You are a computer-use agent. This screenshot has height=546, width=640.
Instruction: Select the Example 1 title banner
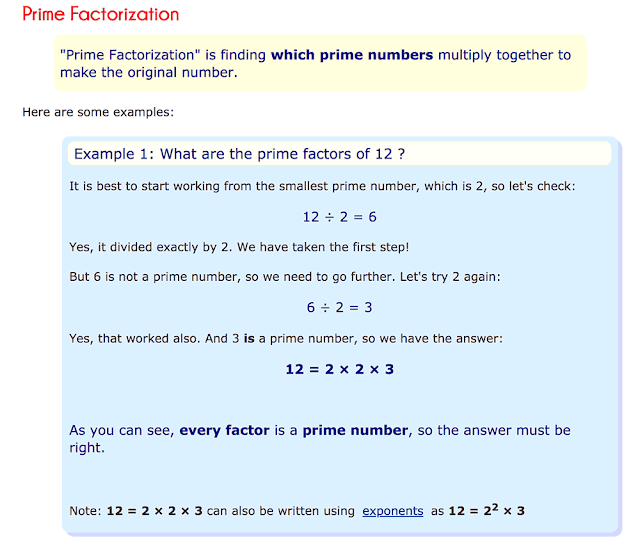click(x=339, y=154)
